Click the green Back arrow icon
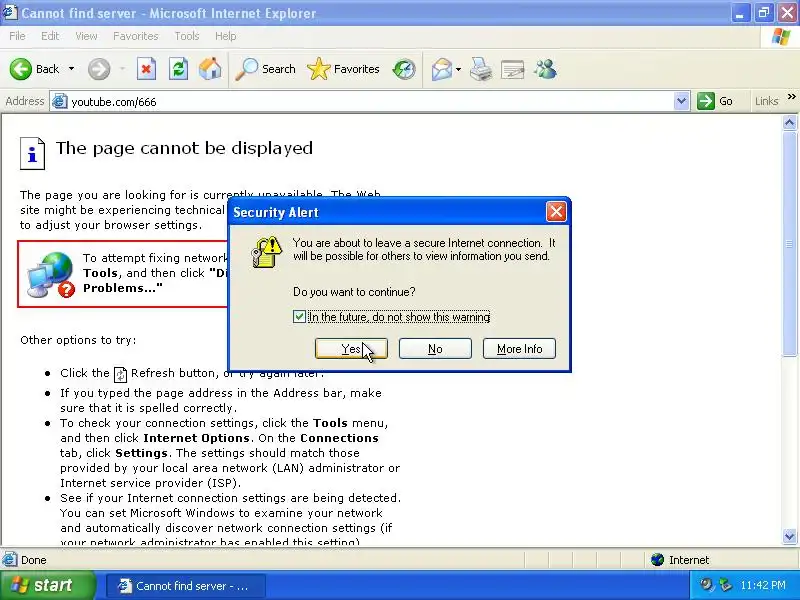This screenshot has width=800, height=600. (x=21, y=69)
